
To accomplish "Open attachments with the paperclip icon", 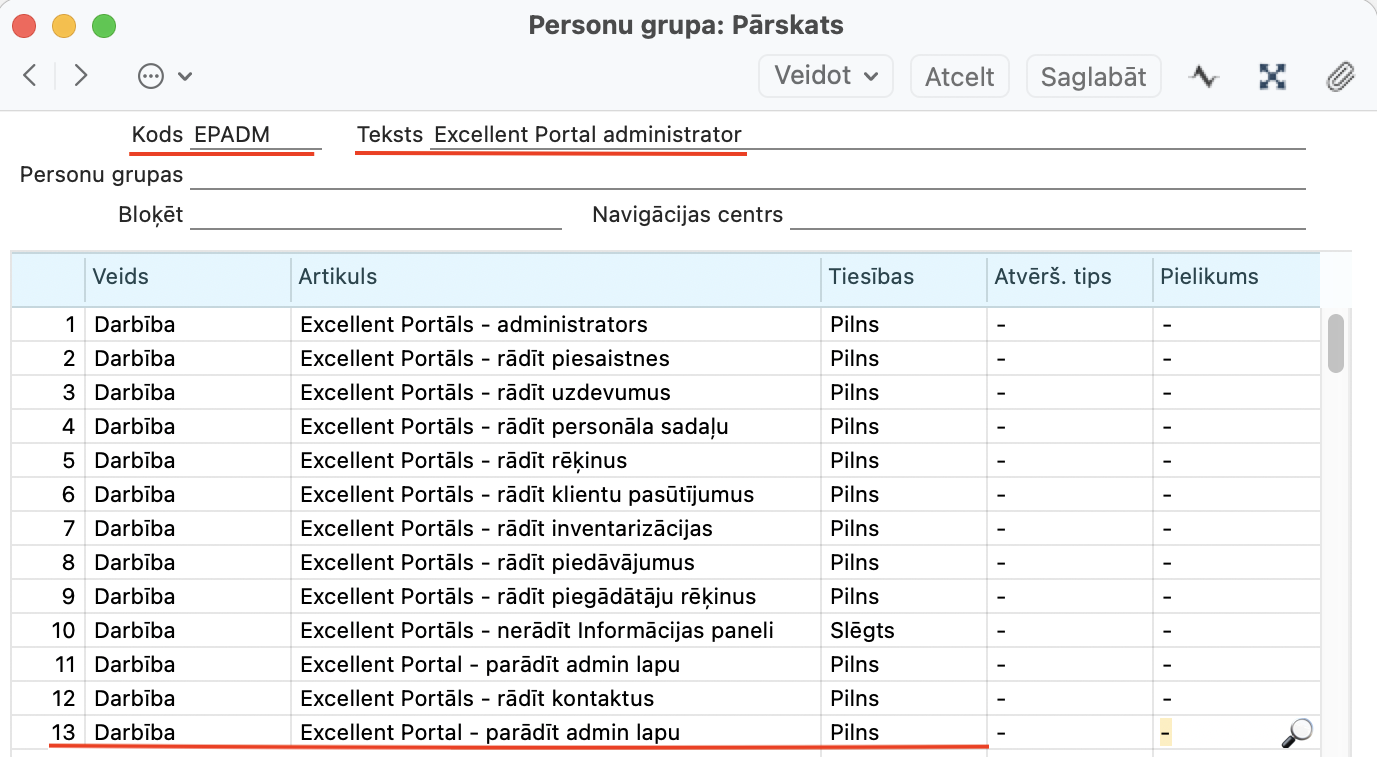I will click(1339, 77).
